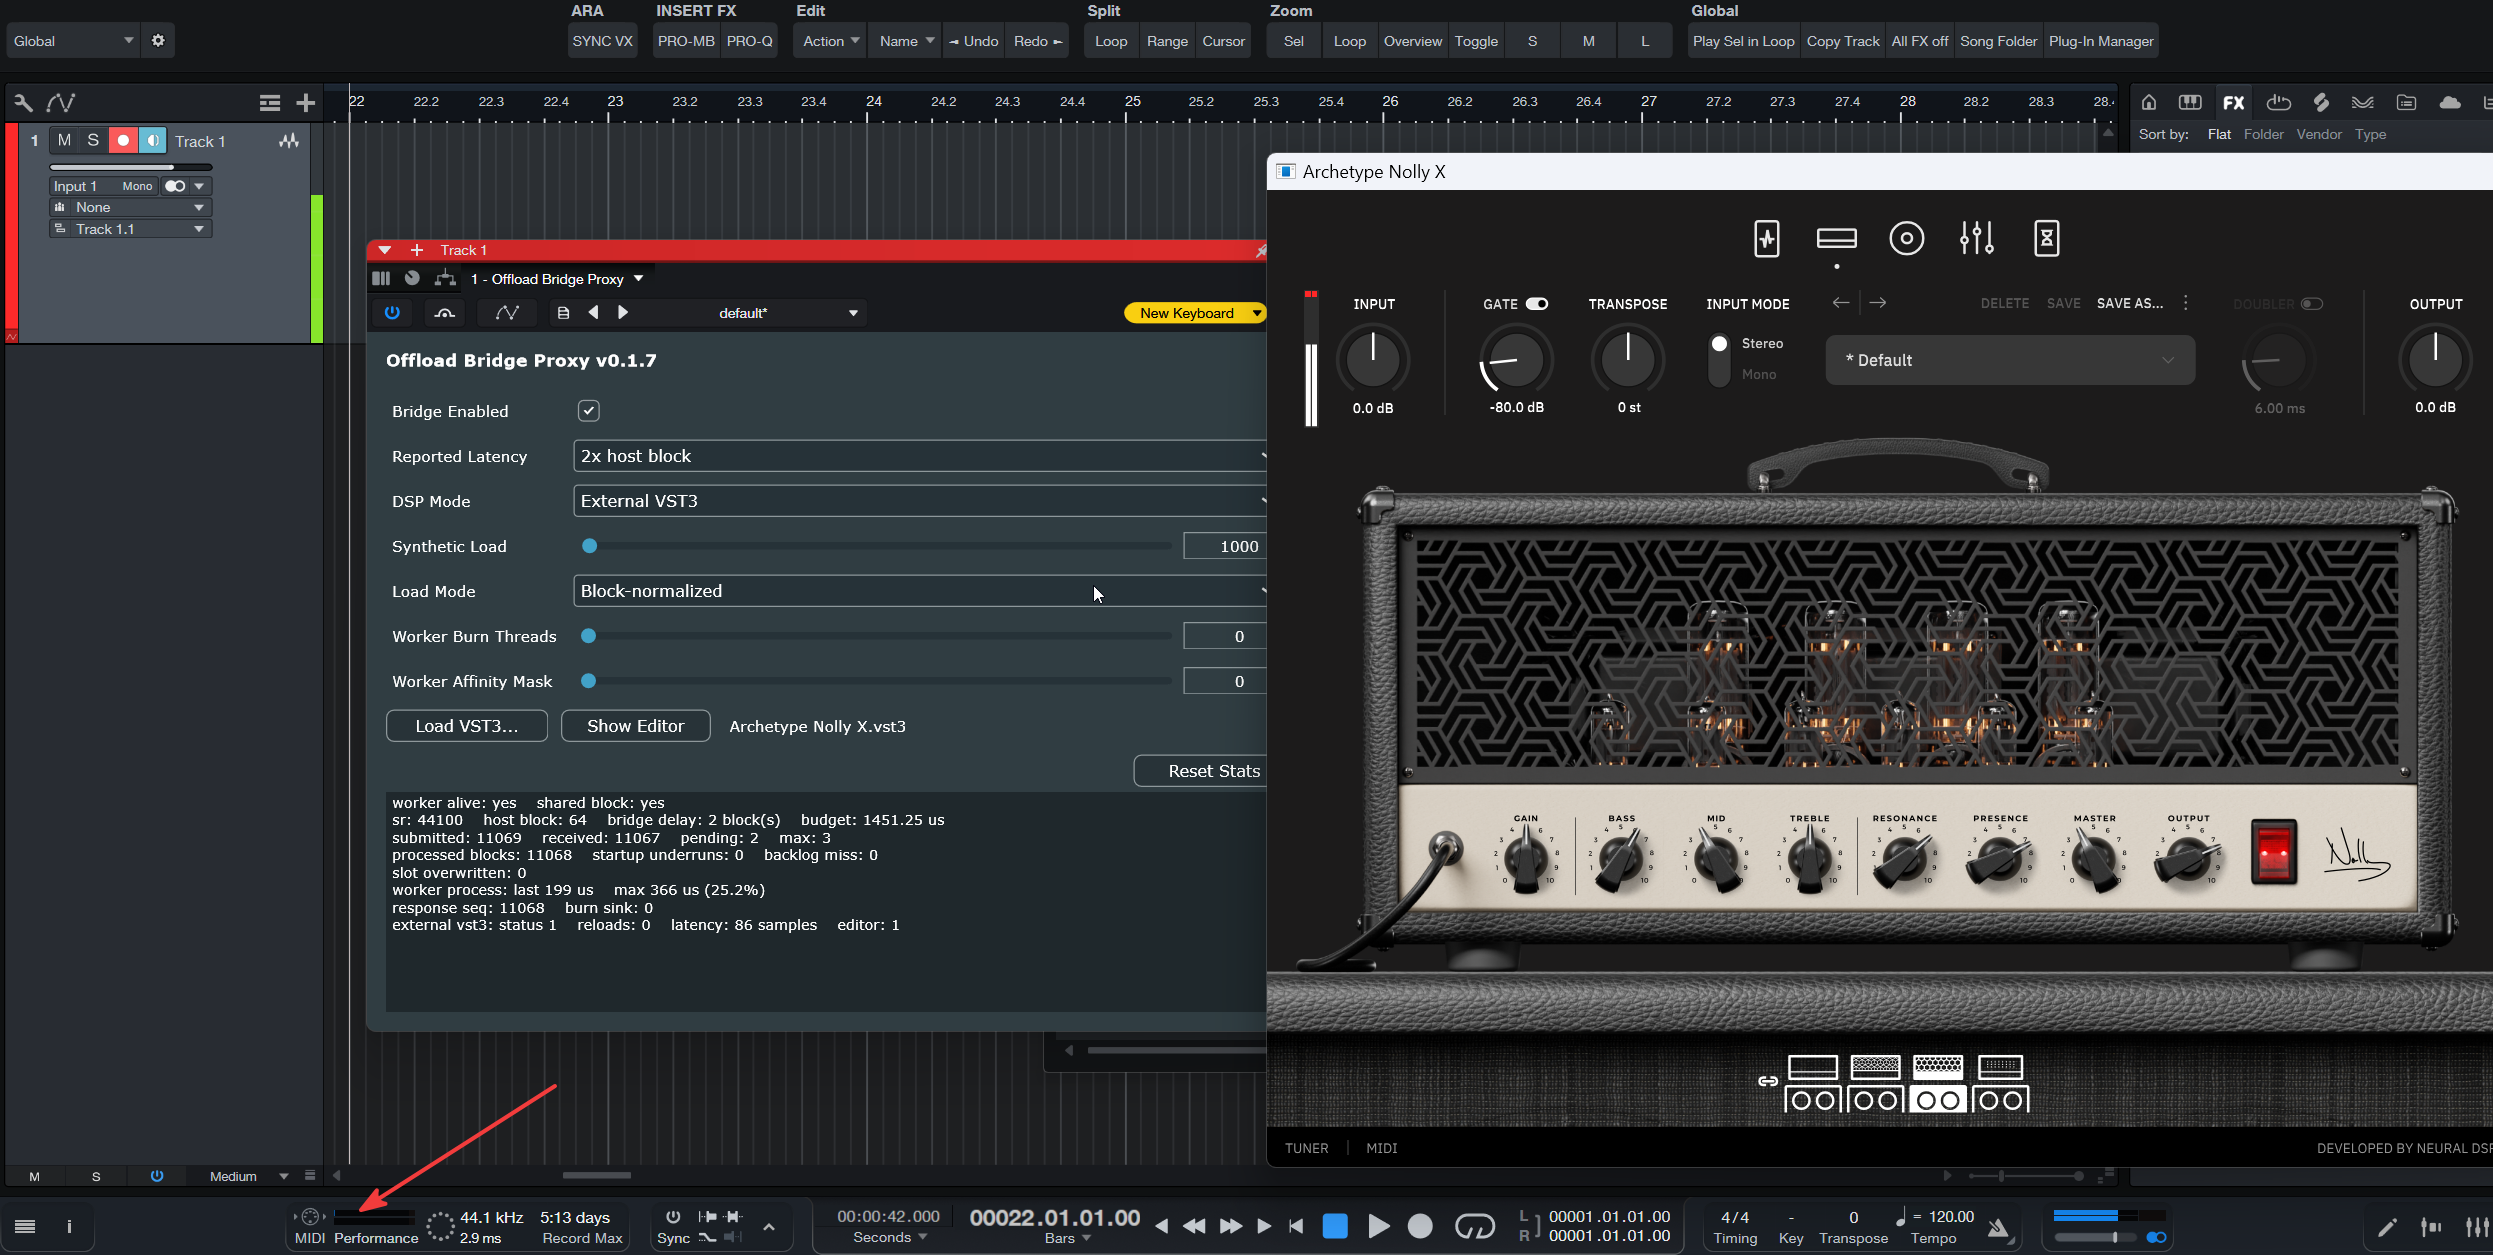Open the DSP Mode dropdown
This screenshot has height=1255, width=2493.
pyautogui.click(x=920, y=501)
